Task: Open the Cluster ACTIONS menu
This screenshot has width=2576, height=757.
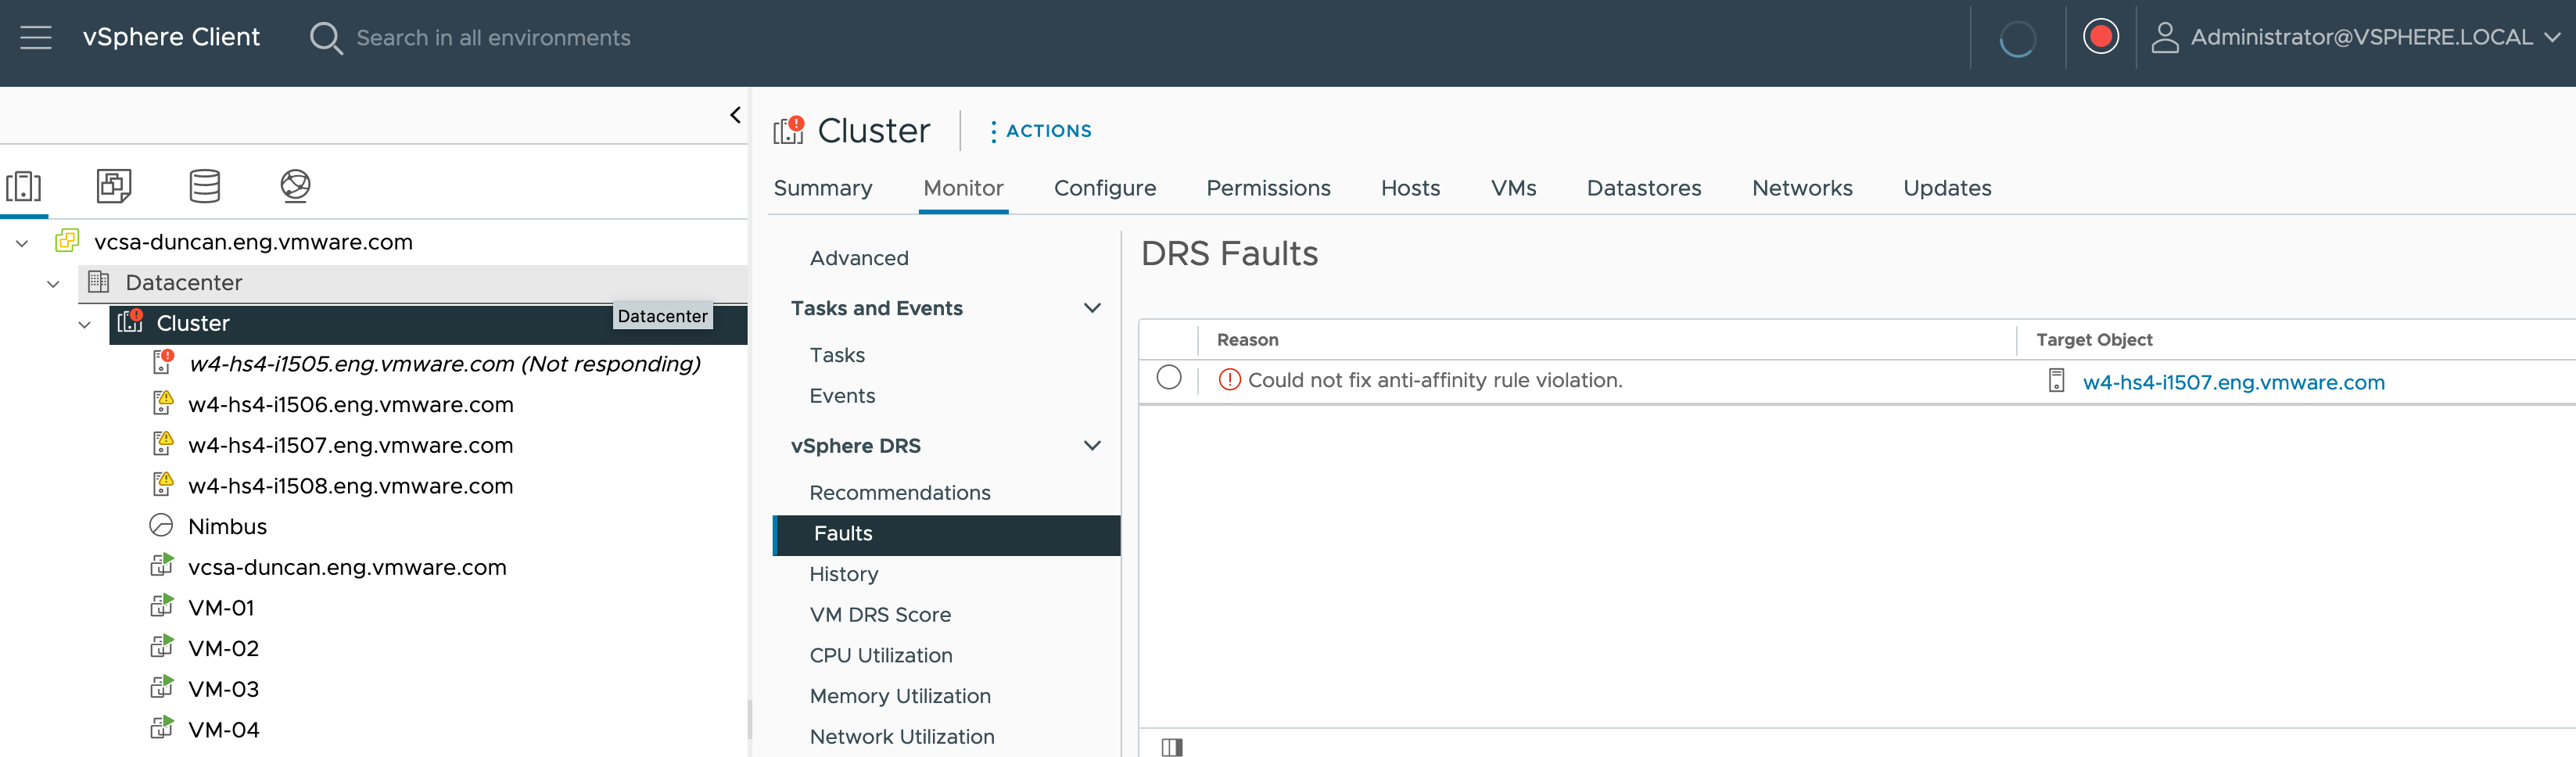Action: pos(1040,131)
